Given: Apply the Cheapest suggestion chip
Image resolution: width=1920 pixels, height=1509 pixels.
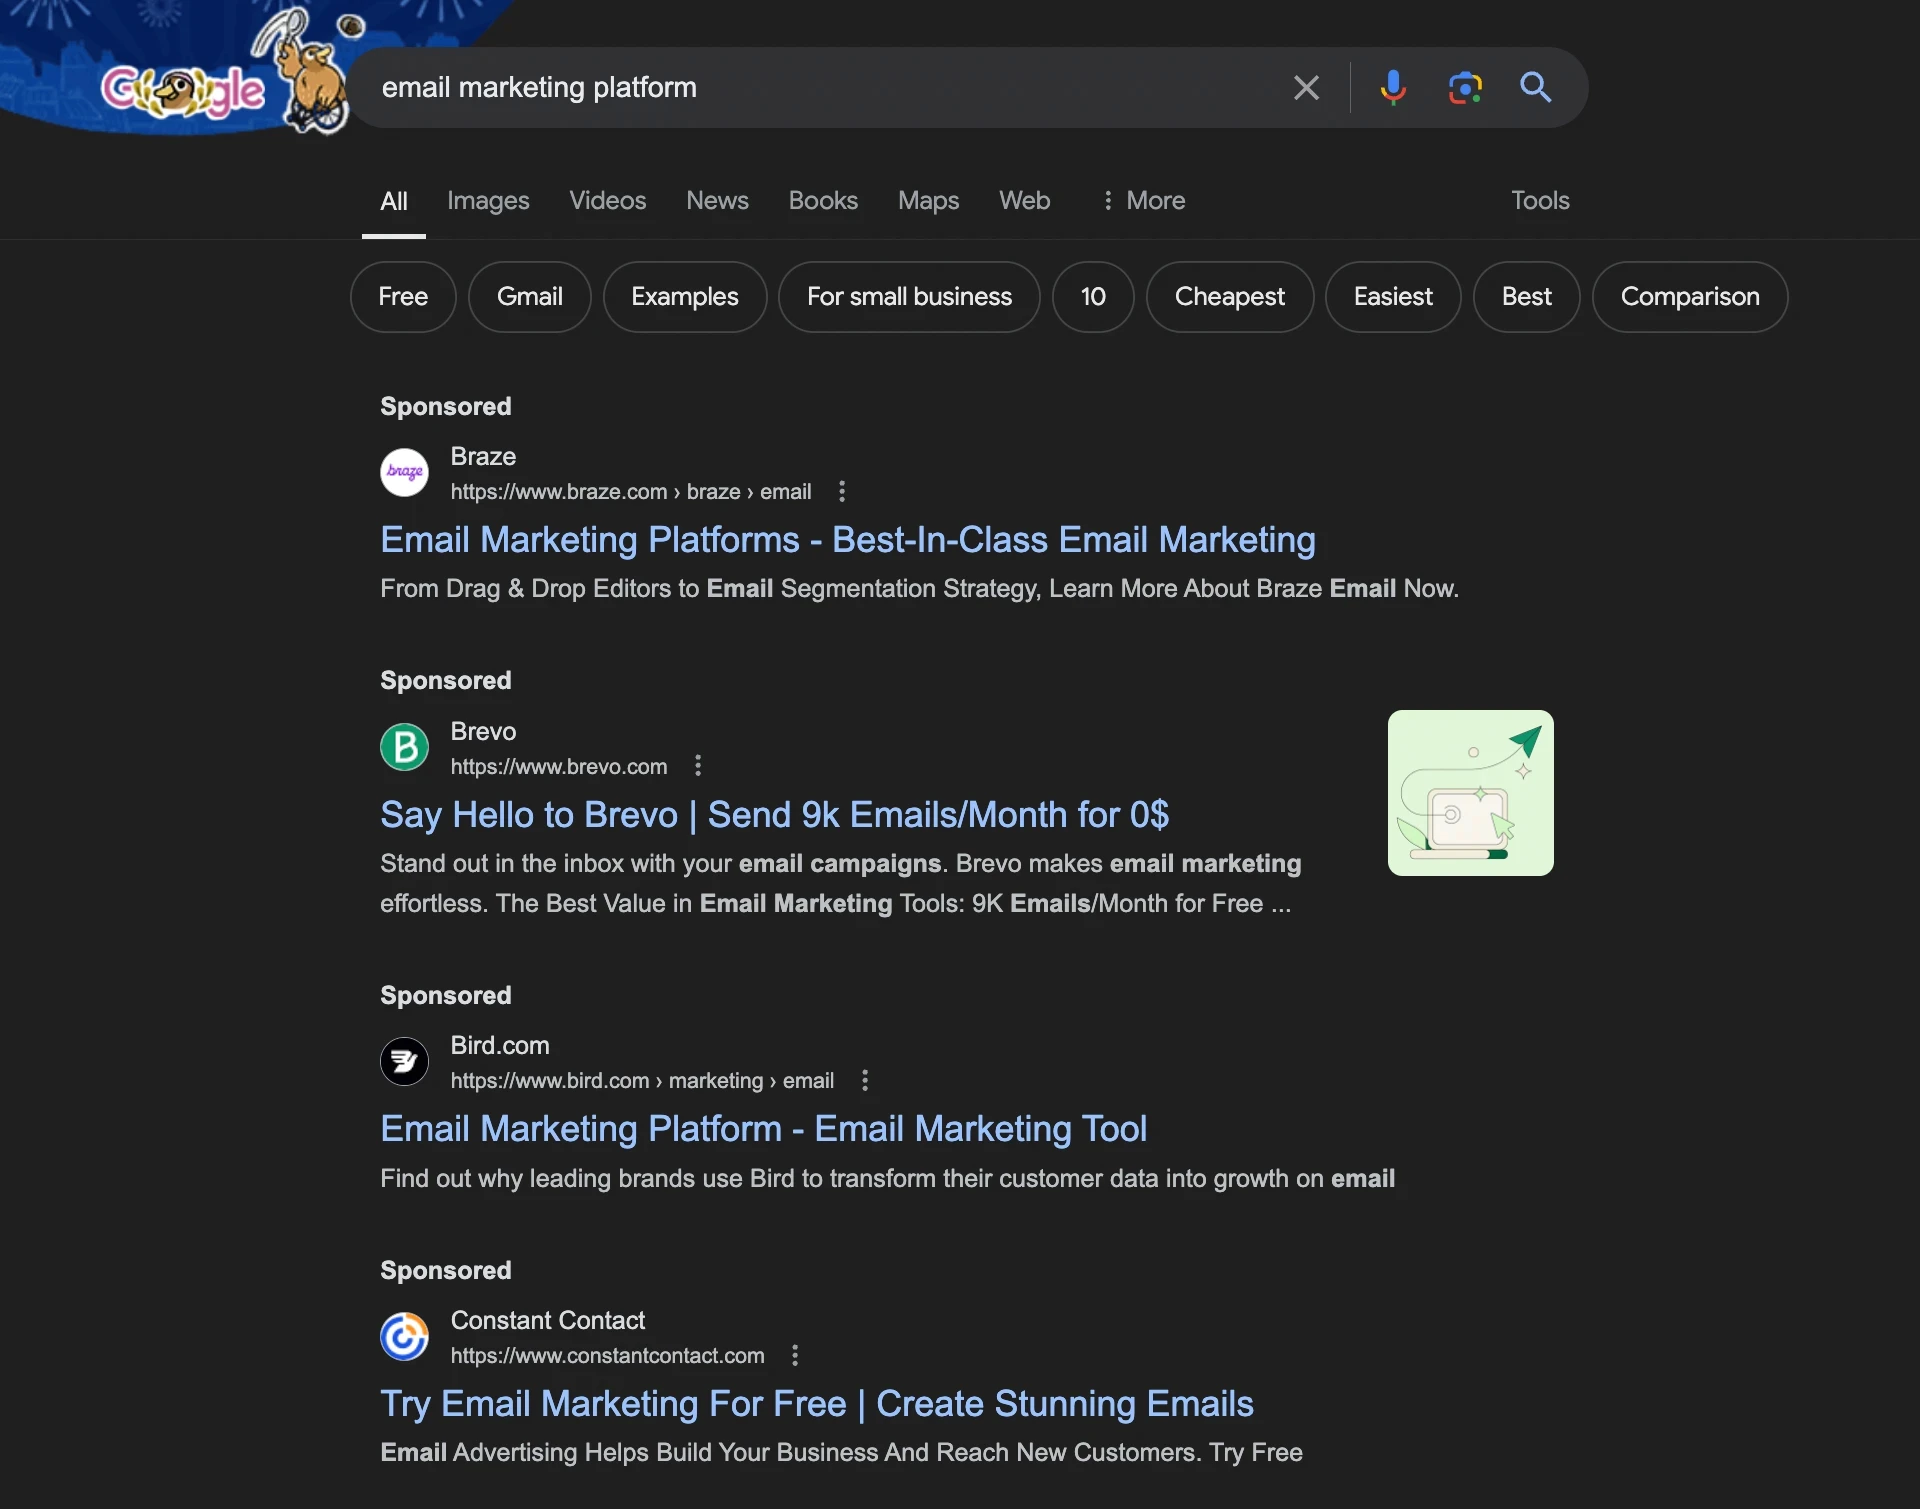Looking at the screenshot, I should [1230, 297].
